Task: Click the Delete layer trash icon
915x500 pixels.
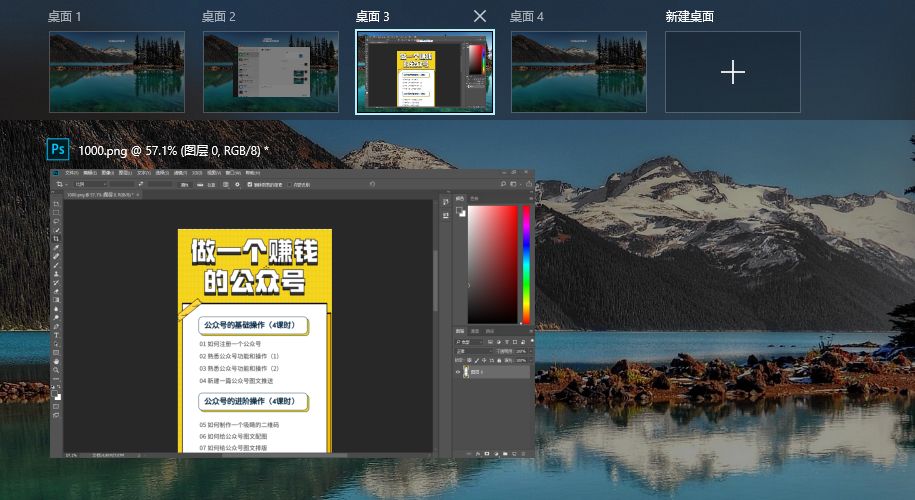Action: [x=523, y=453]
